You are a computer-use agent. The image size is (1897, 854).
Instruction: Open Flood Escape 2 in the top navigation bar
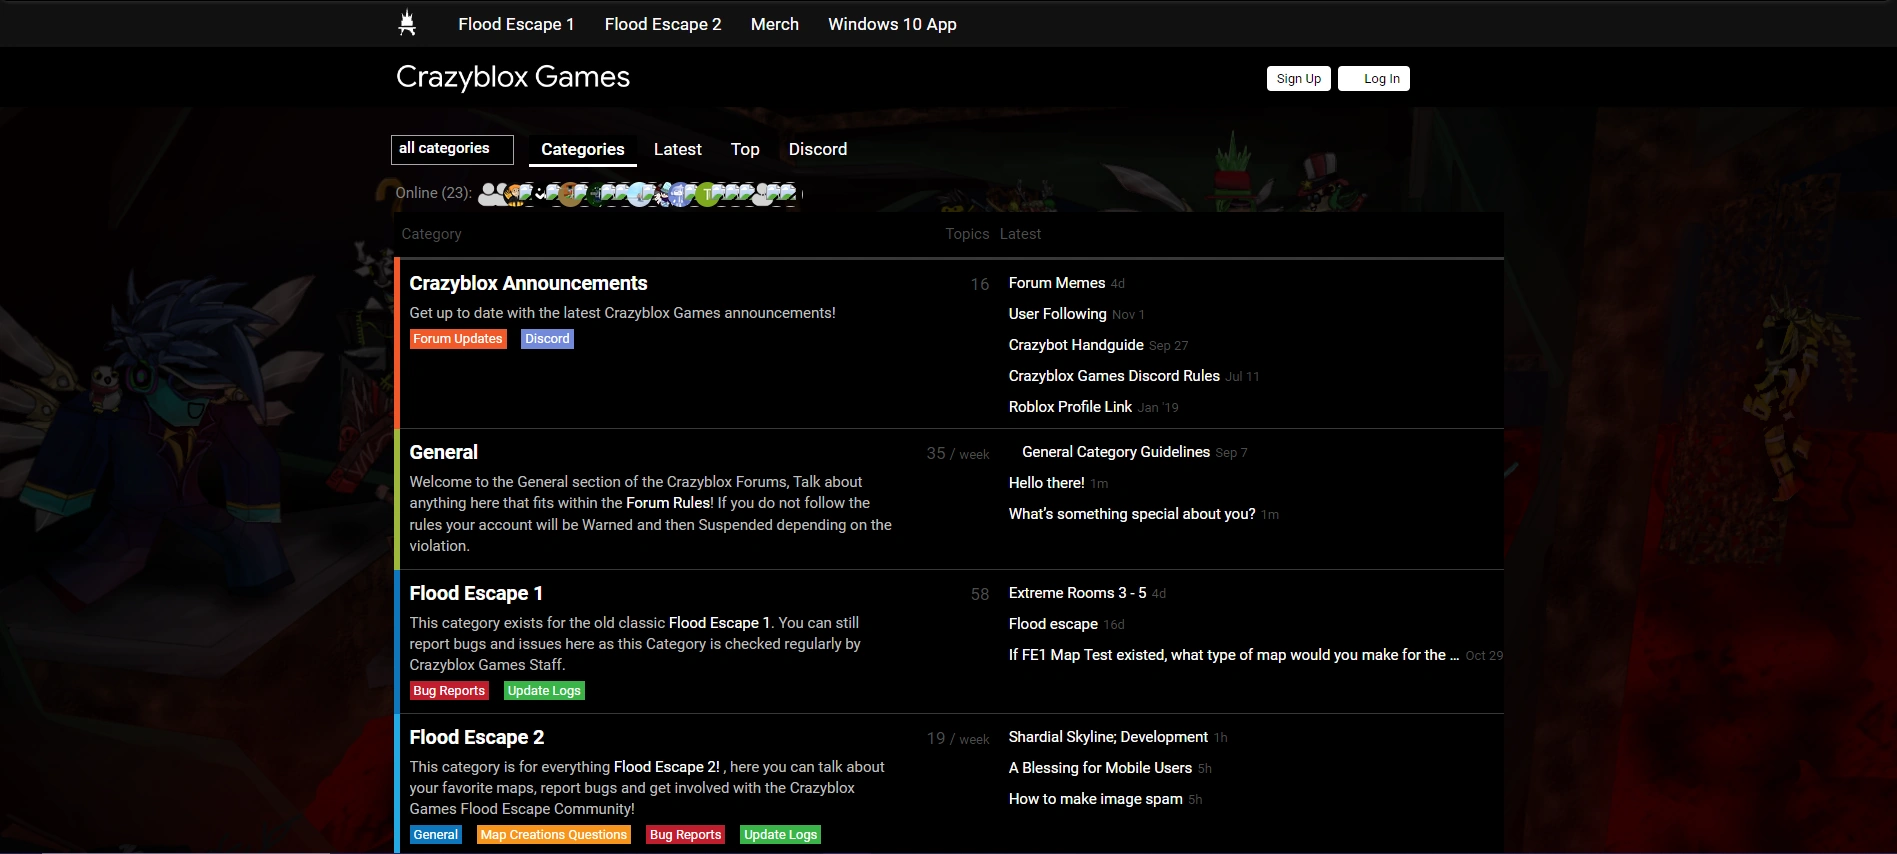pos(663,24)
